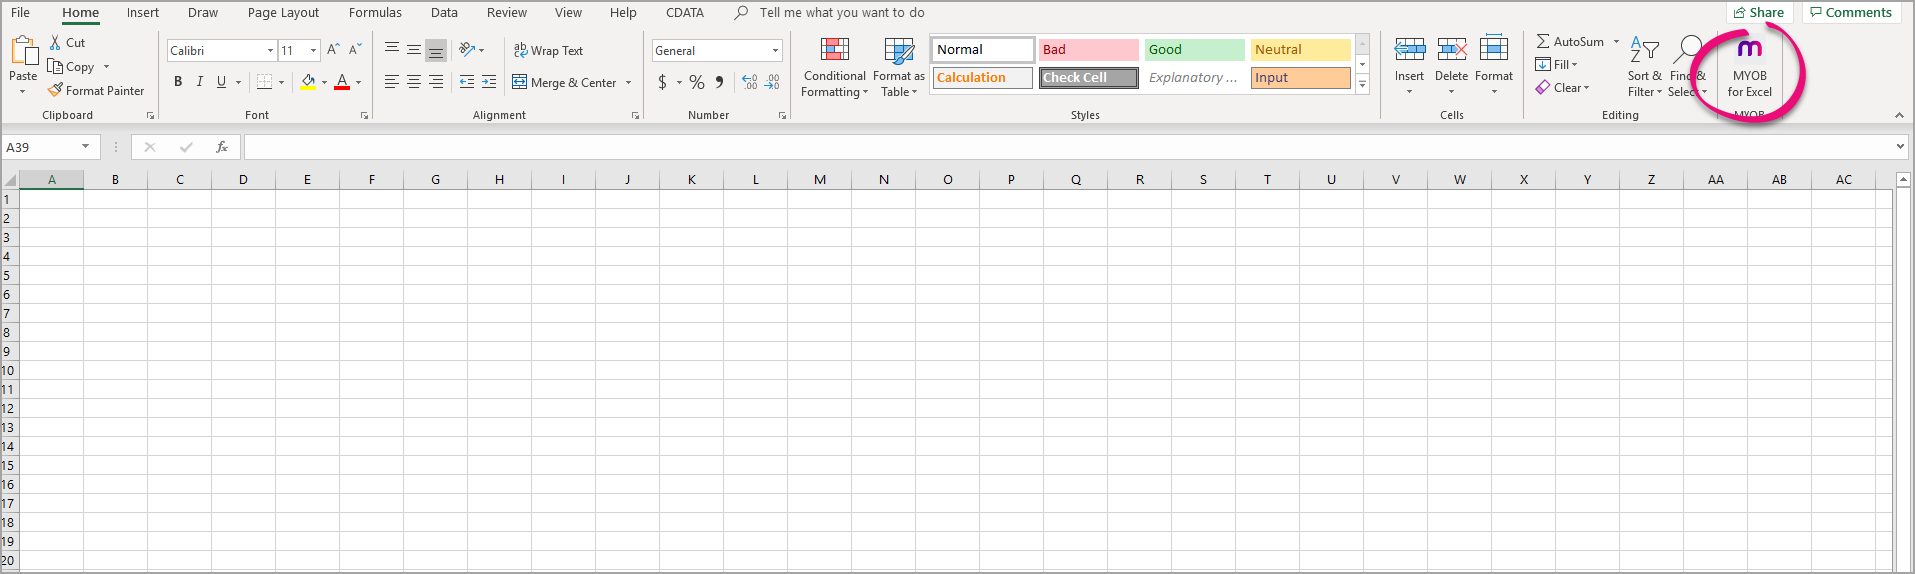Screen dimensions: 1915x574
Task: Open the font size dropdown
Action: click(314, 50)
